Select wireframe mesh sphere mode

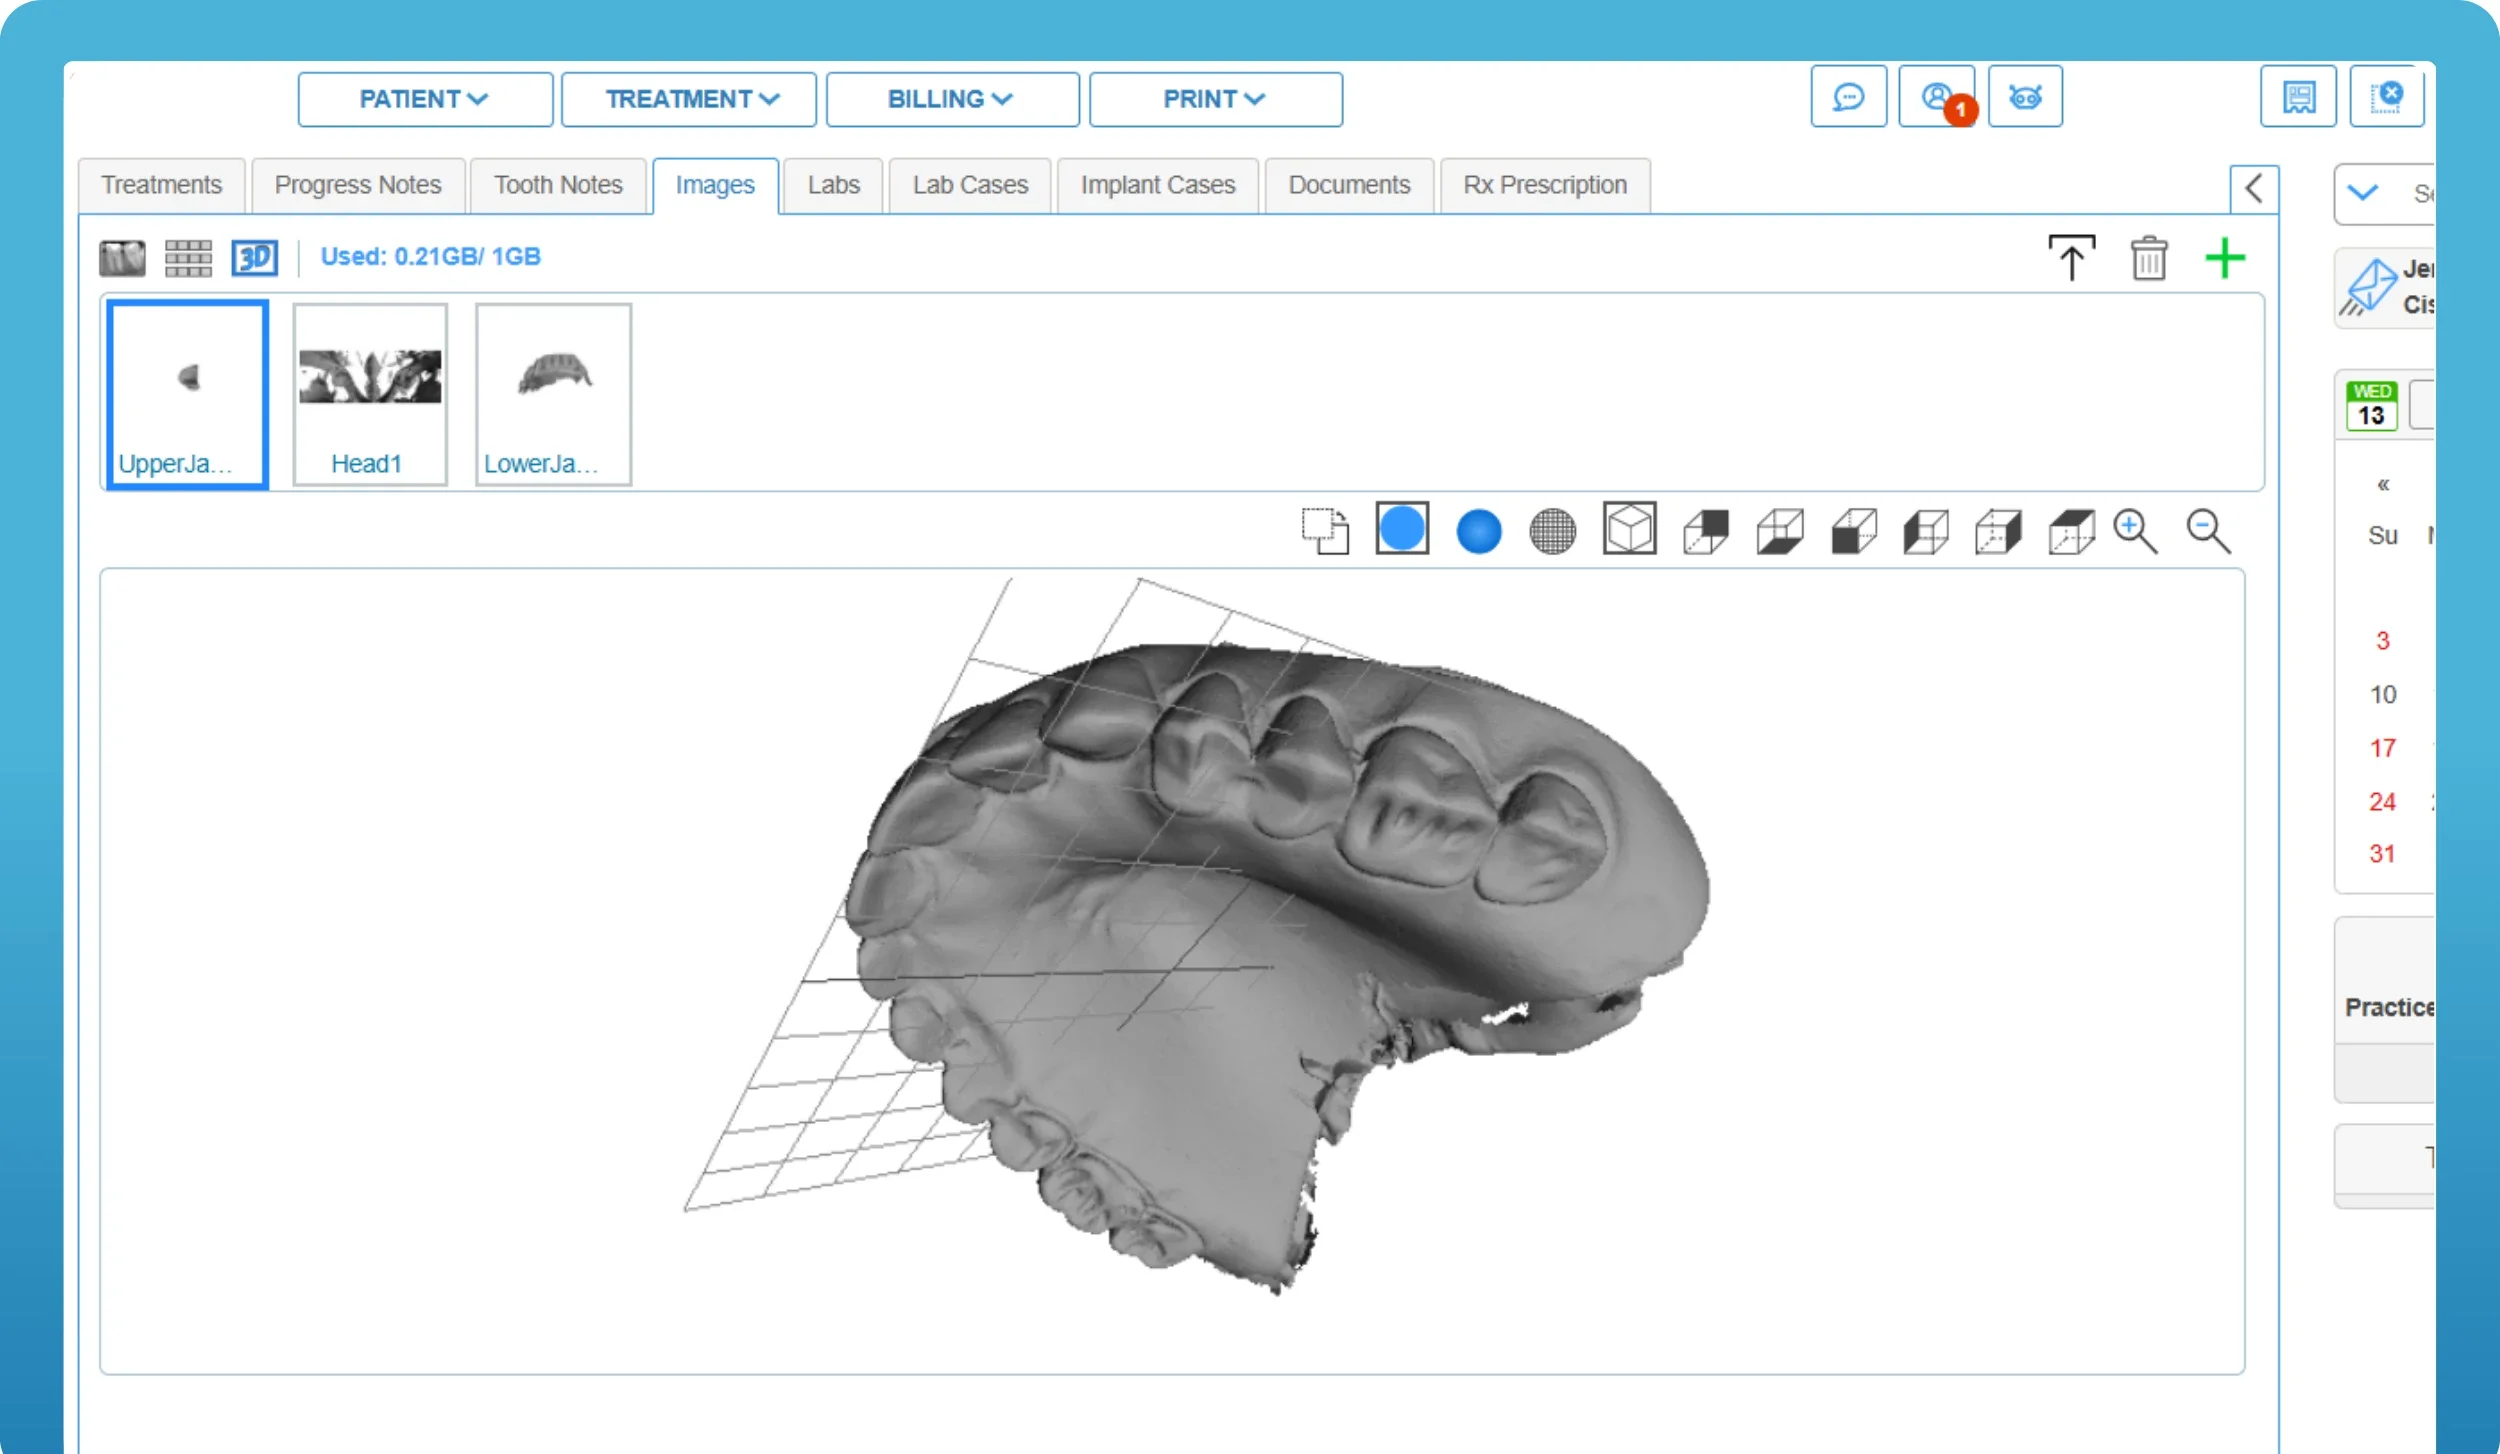click(1552, 531)
